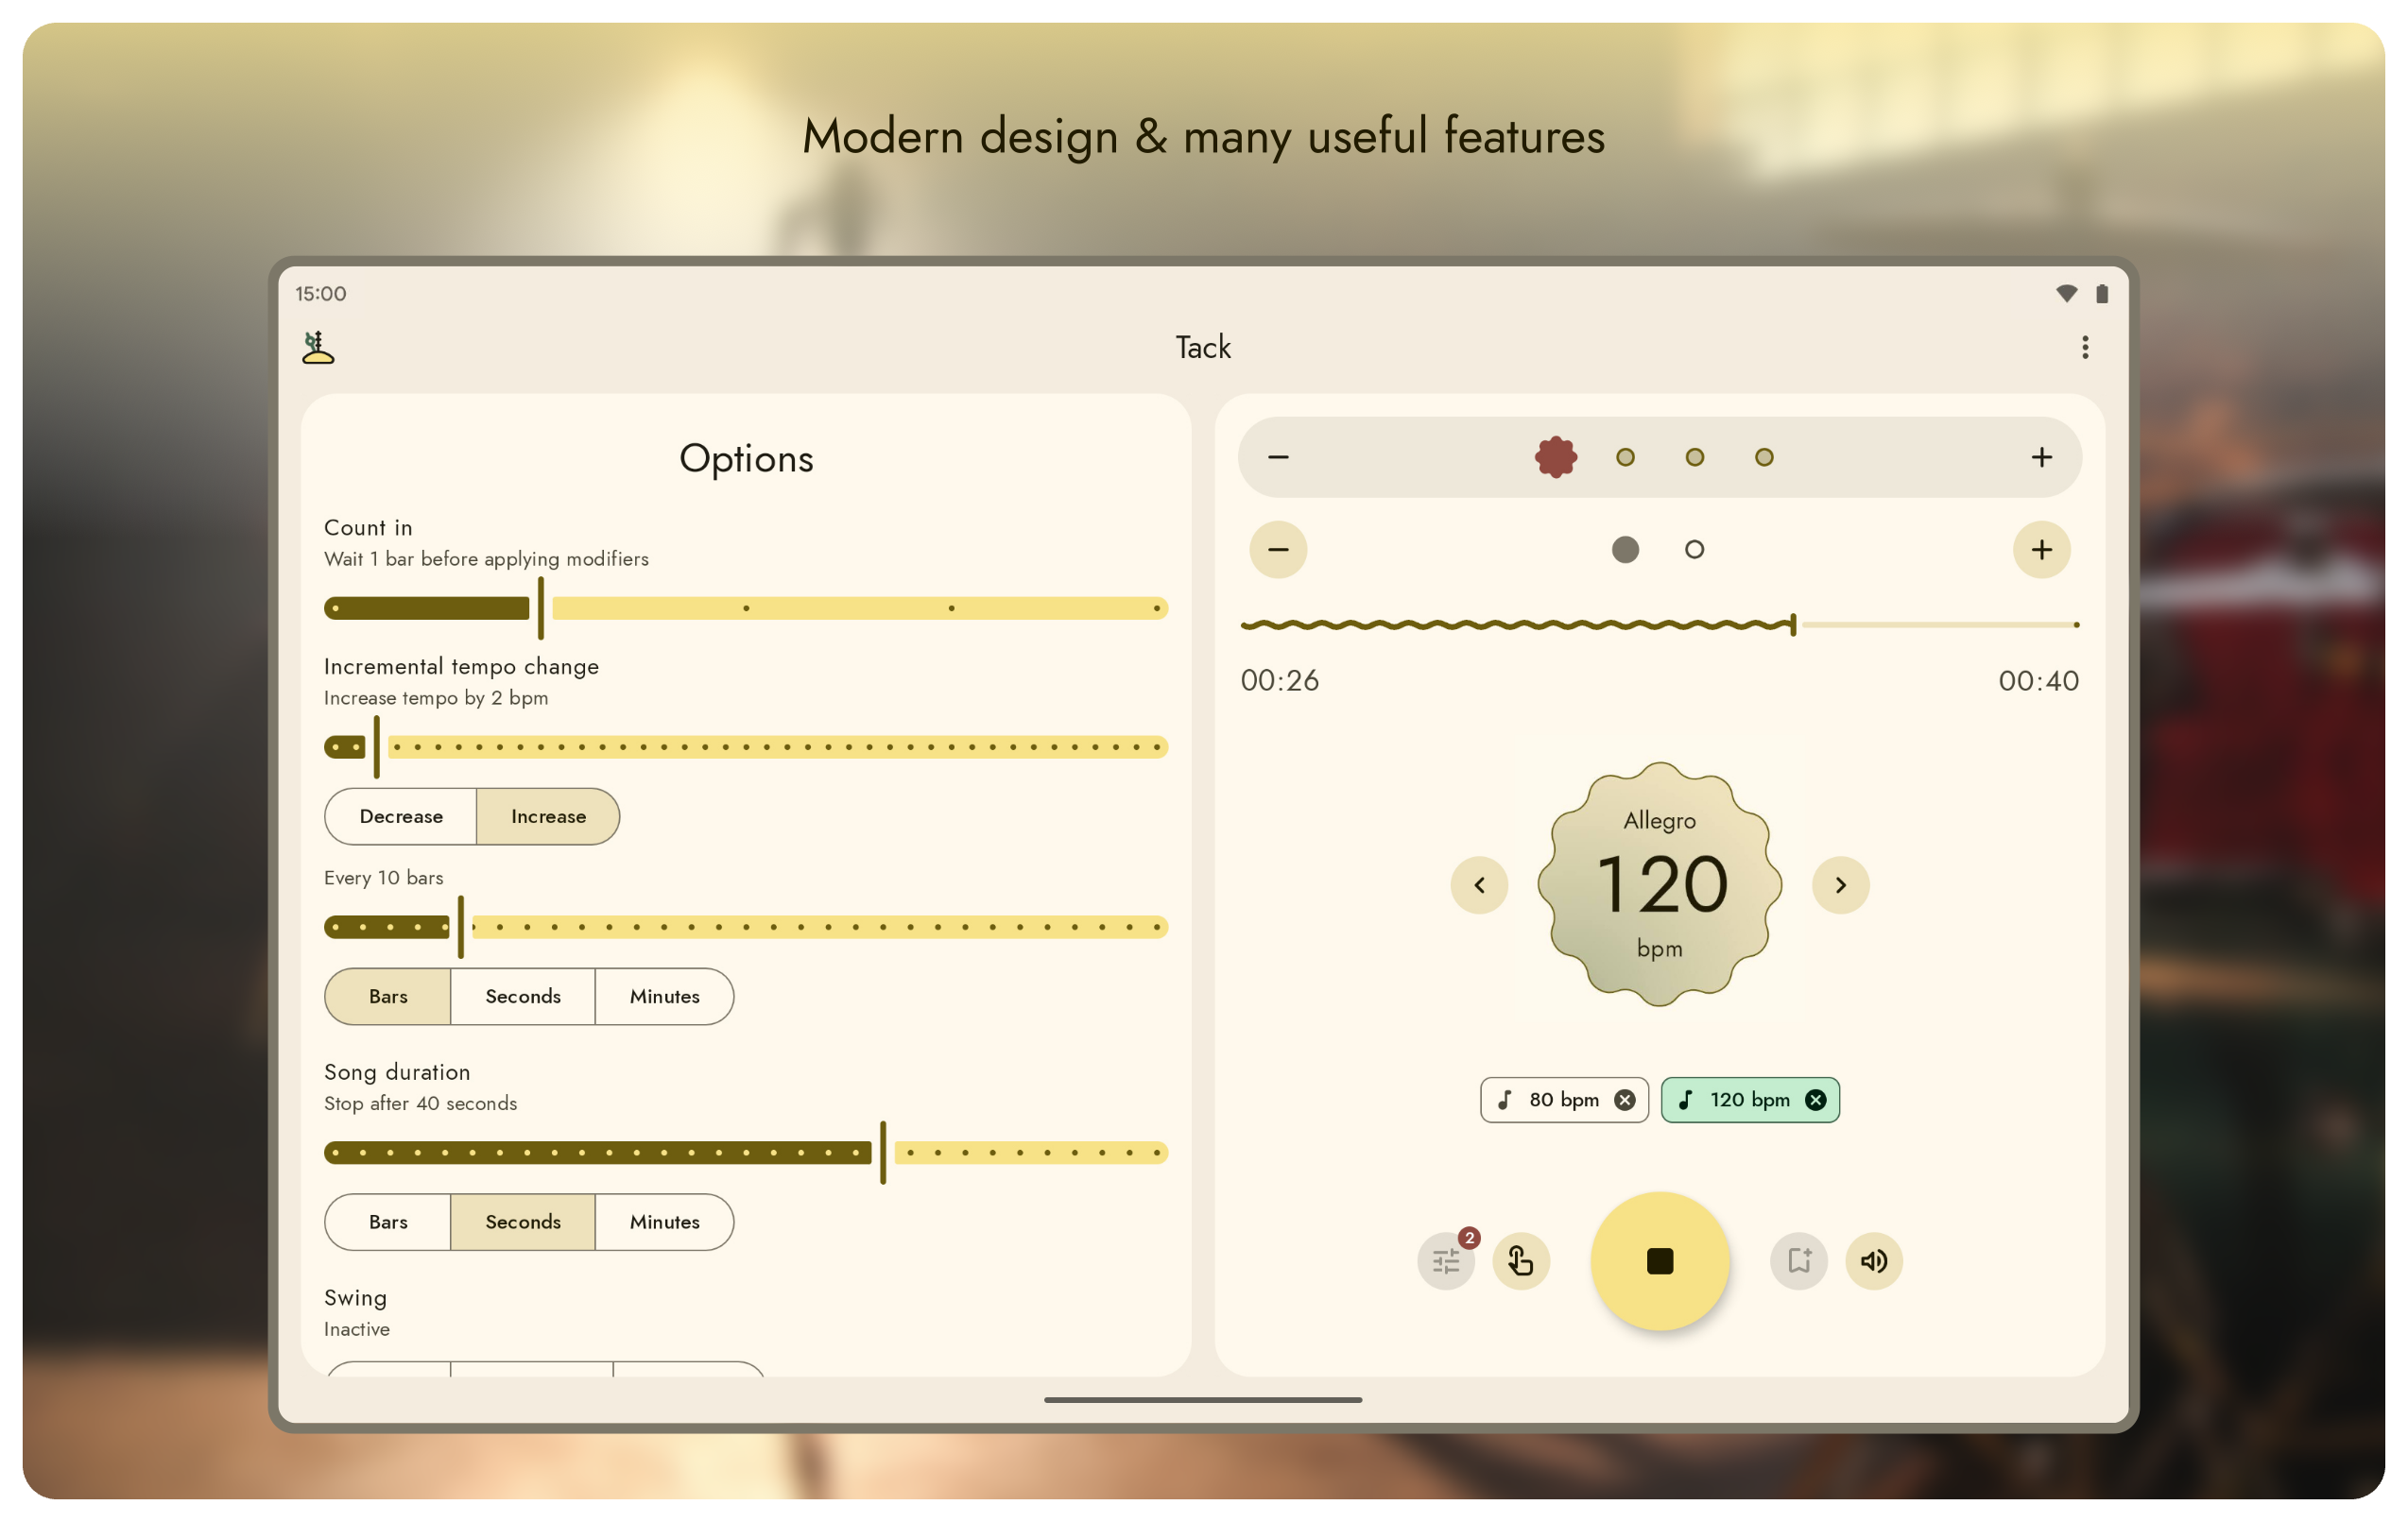Click the Tack metronome logo icon
2408x1522 pixels.
click(318, 347)
